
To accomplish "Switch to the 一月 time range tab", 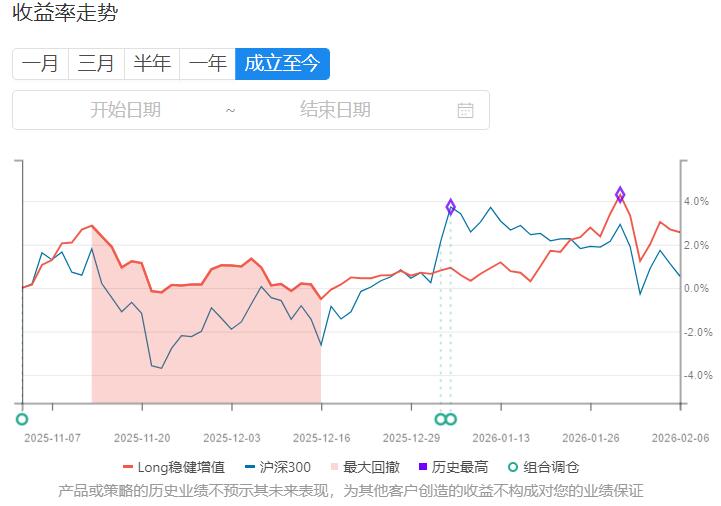I will [40, 64].
